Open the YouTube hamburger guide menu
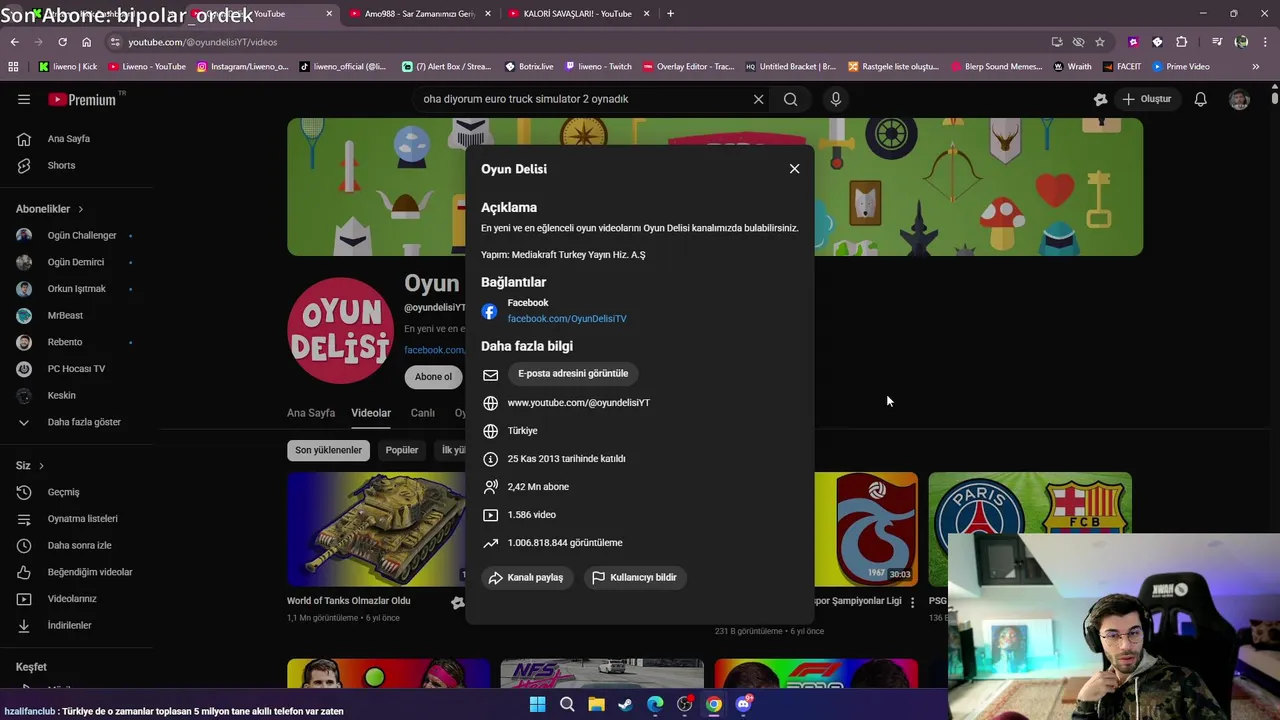The width and height of the screenshot is (1280, 720). tap(24, 99)
